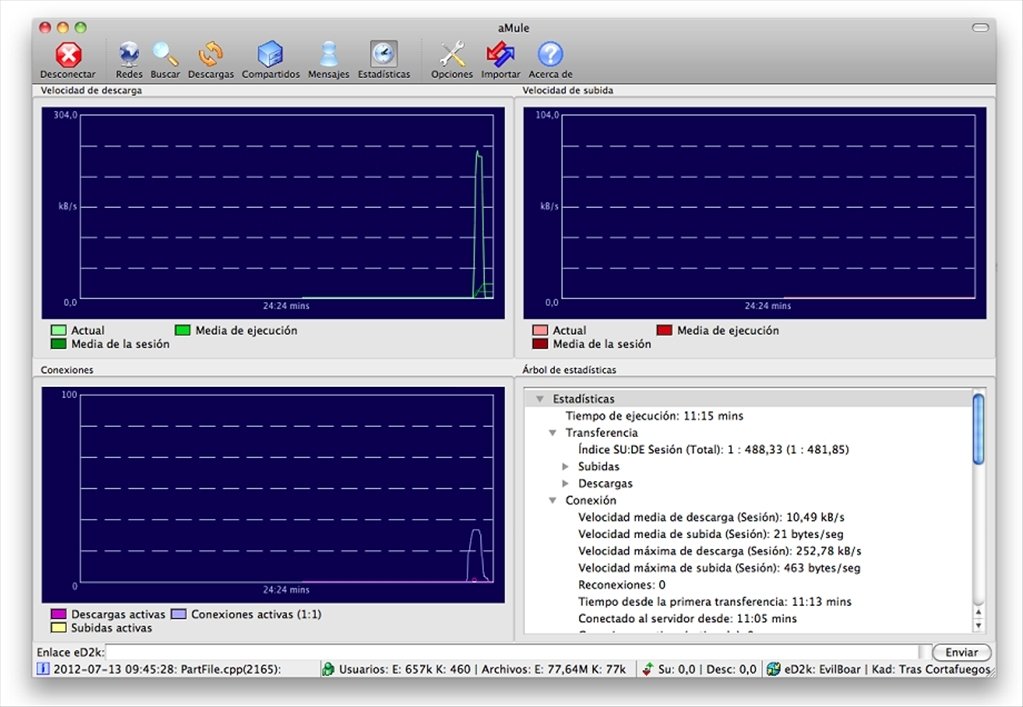Click the light green Actual download swatch

(58, 330)
